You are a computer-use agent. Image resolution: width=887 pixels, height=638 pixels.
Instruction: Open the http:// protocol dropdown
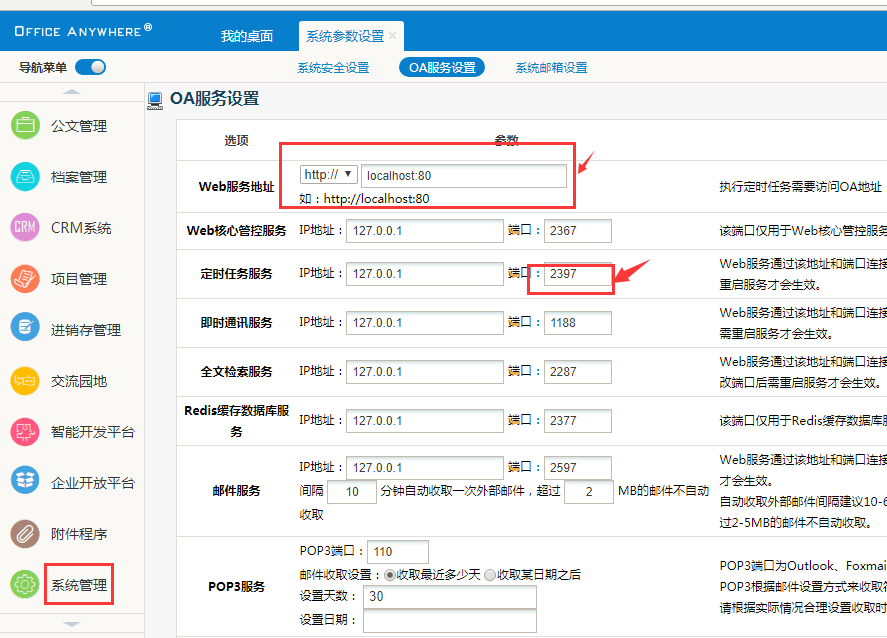(328, 175)
